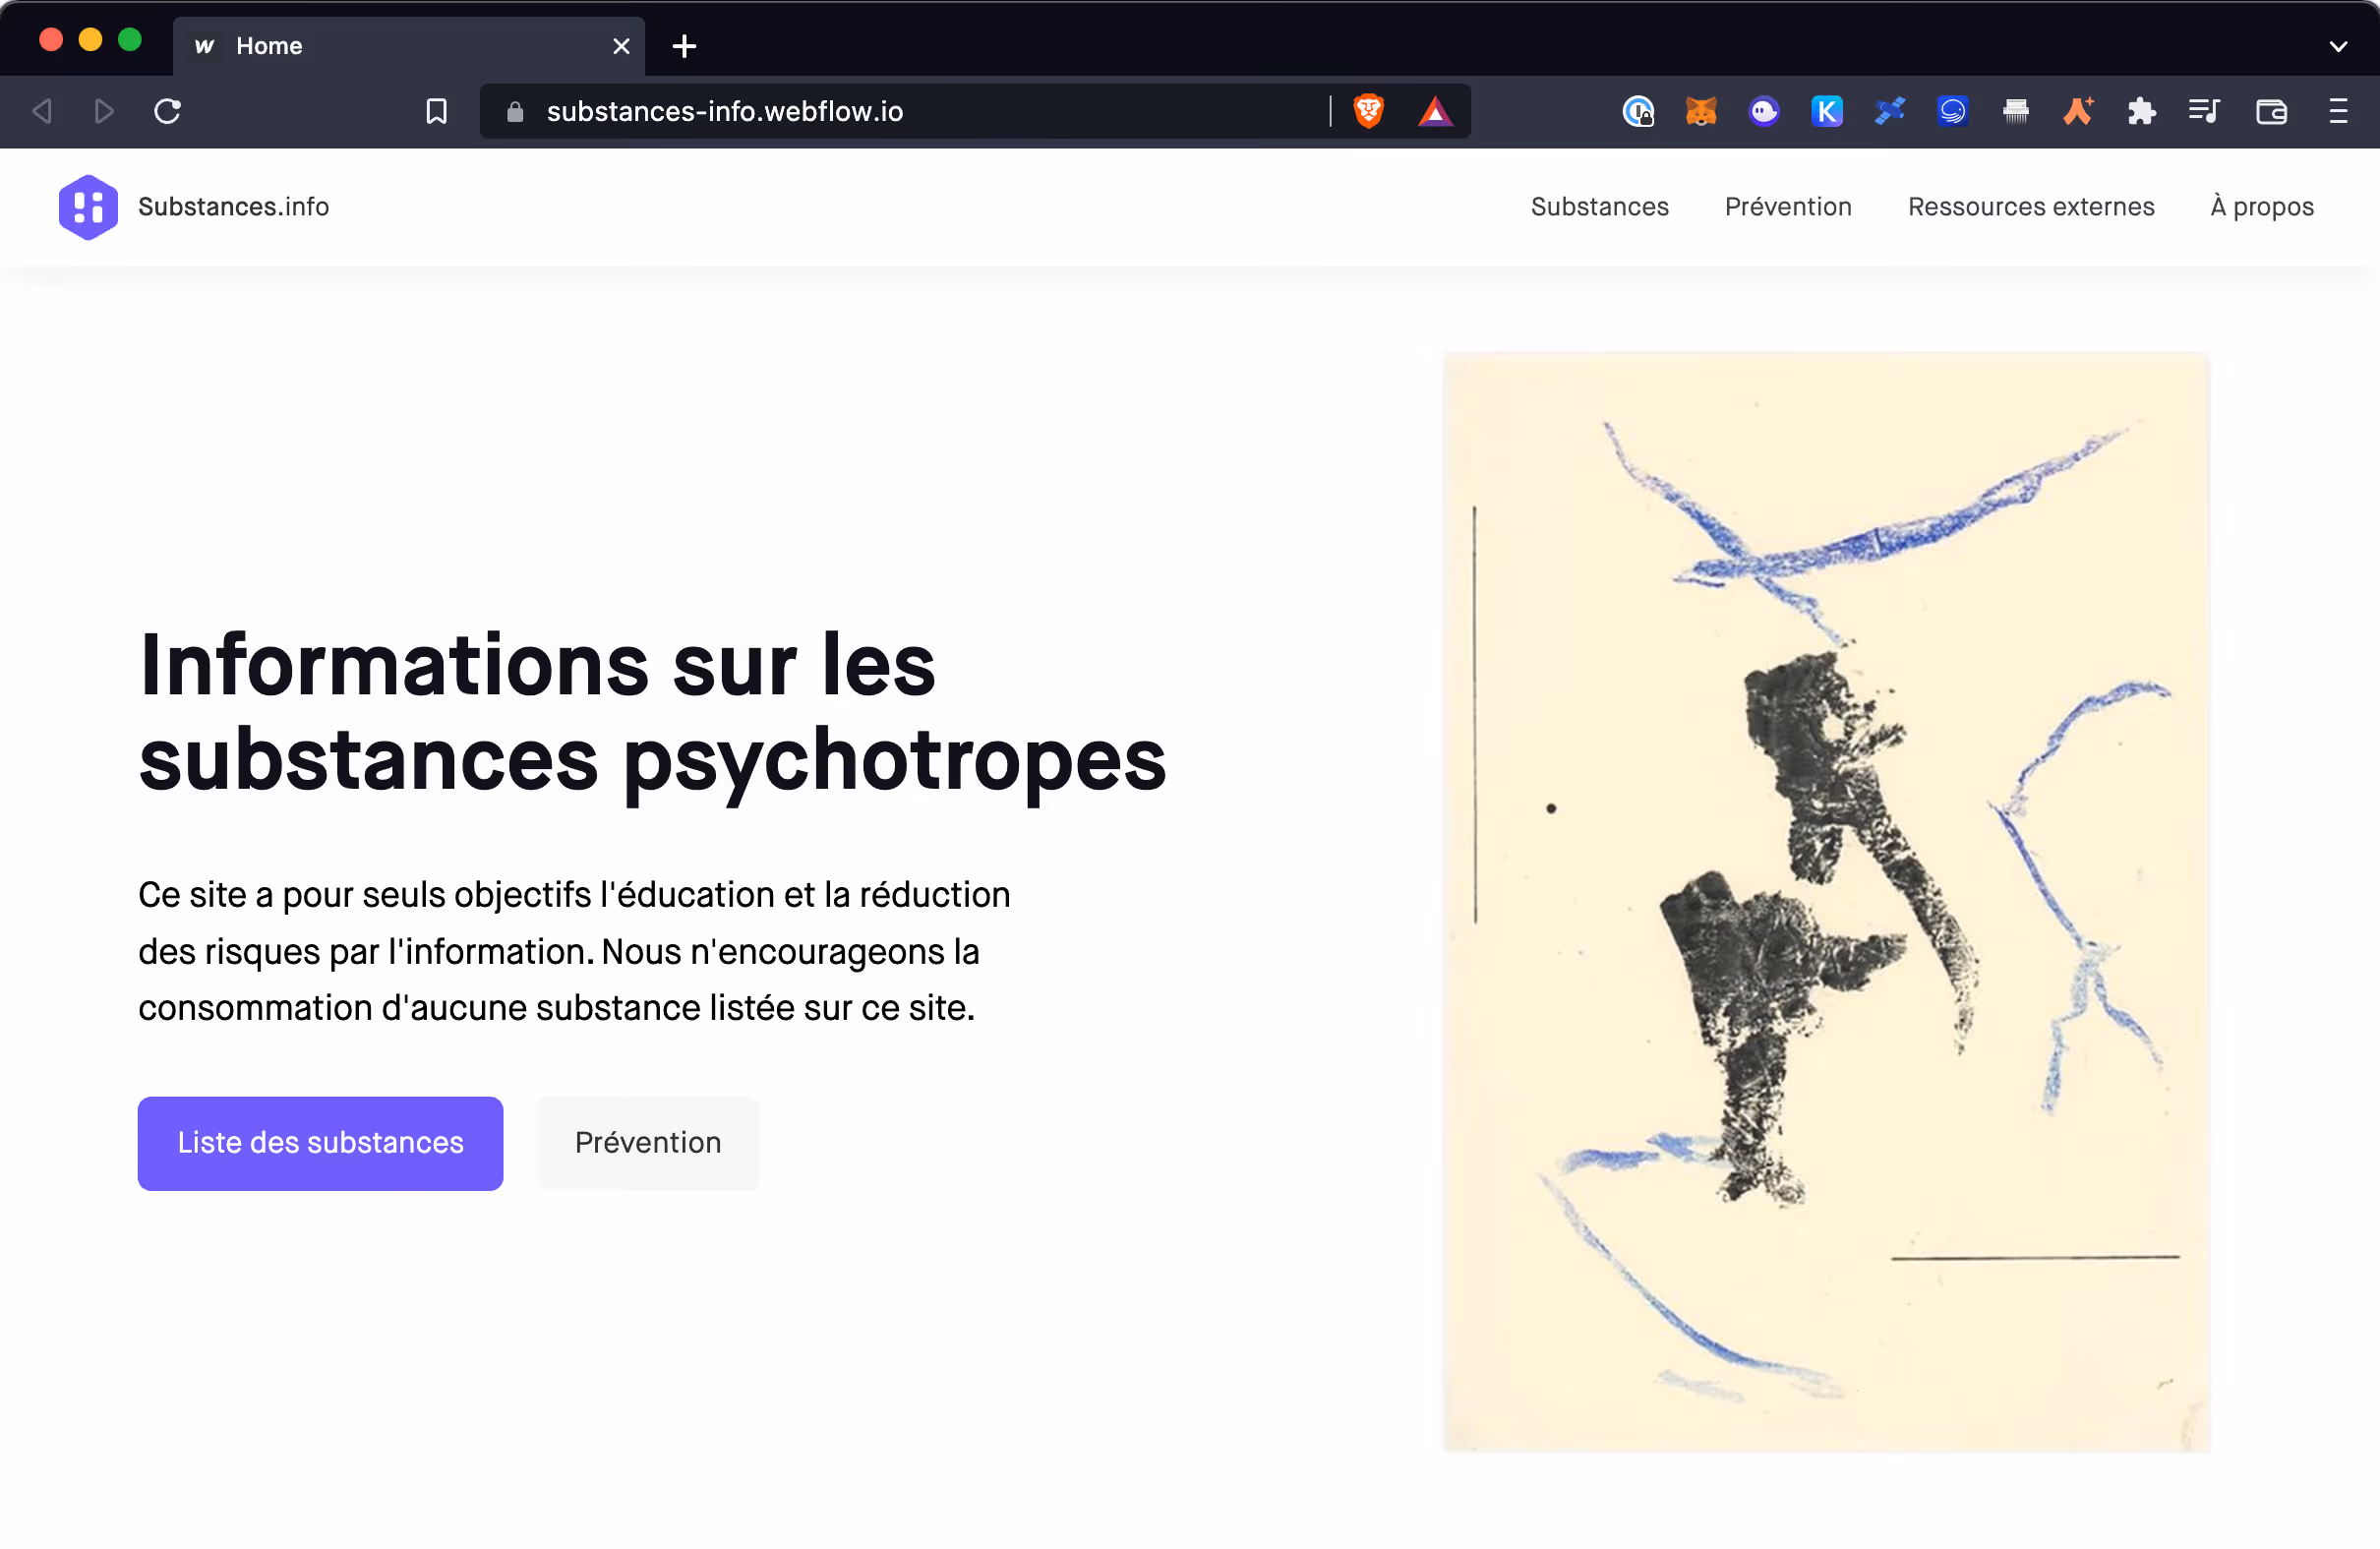This screenshot has height=1549, width=2380.
Task: Click the abstract artwork image
Action: (x=1826, y=901)
